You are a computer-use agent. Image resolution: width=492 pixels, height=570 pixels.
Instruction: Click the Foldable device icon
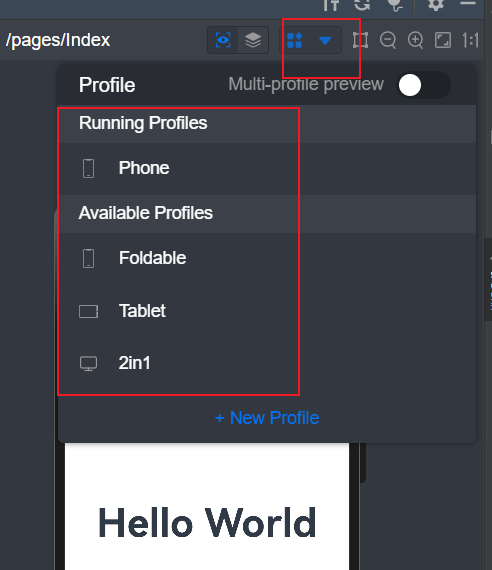tap(88, 258)
